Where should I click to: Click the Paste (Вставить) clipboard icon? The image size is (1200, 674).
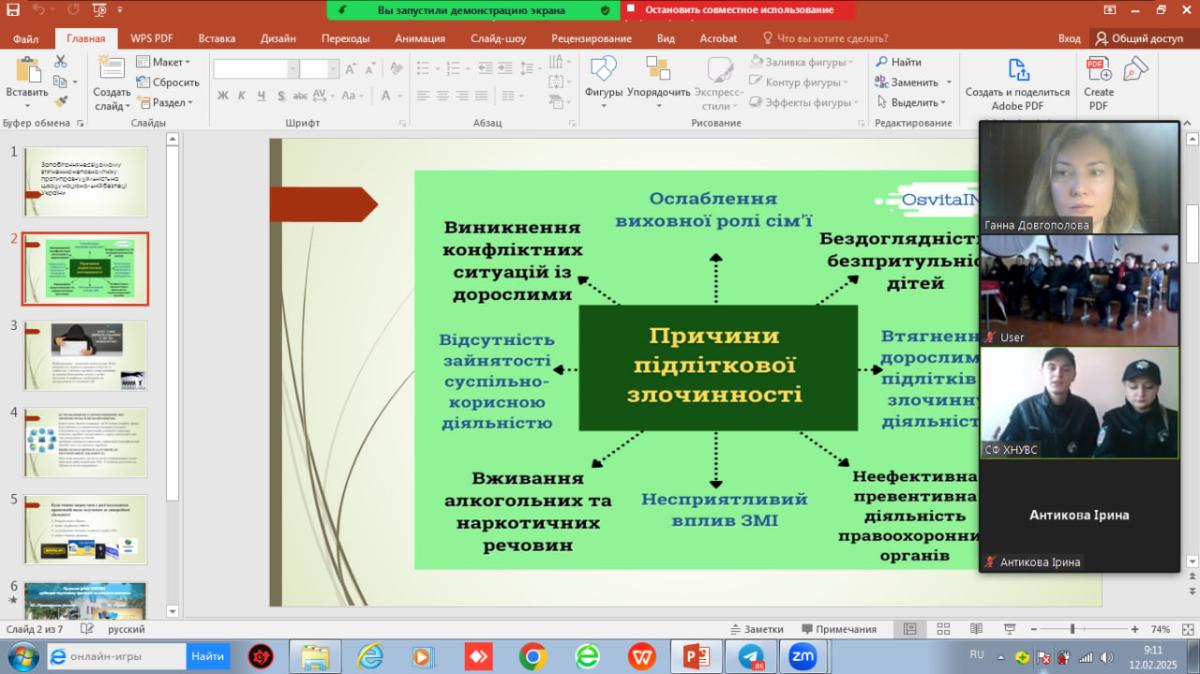[x=27, y=72]
